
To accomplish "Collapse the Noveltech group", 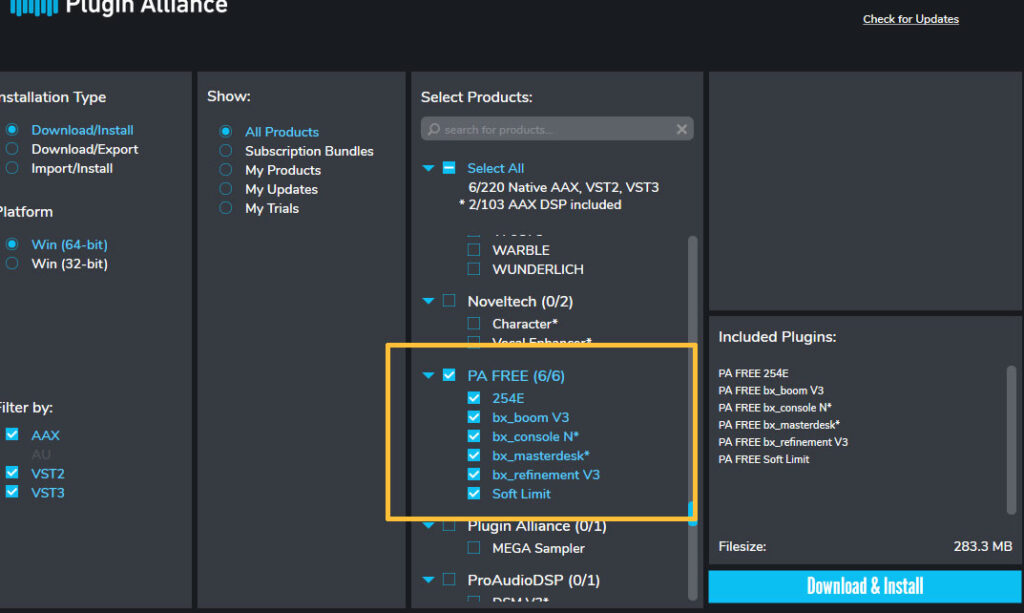I will point(428,301).
